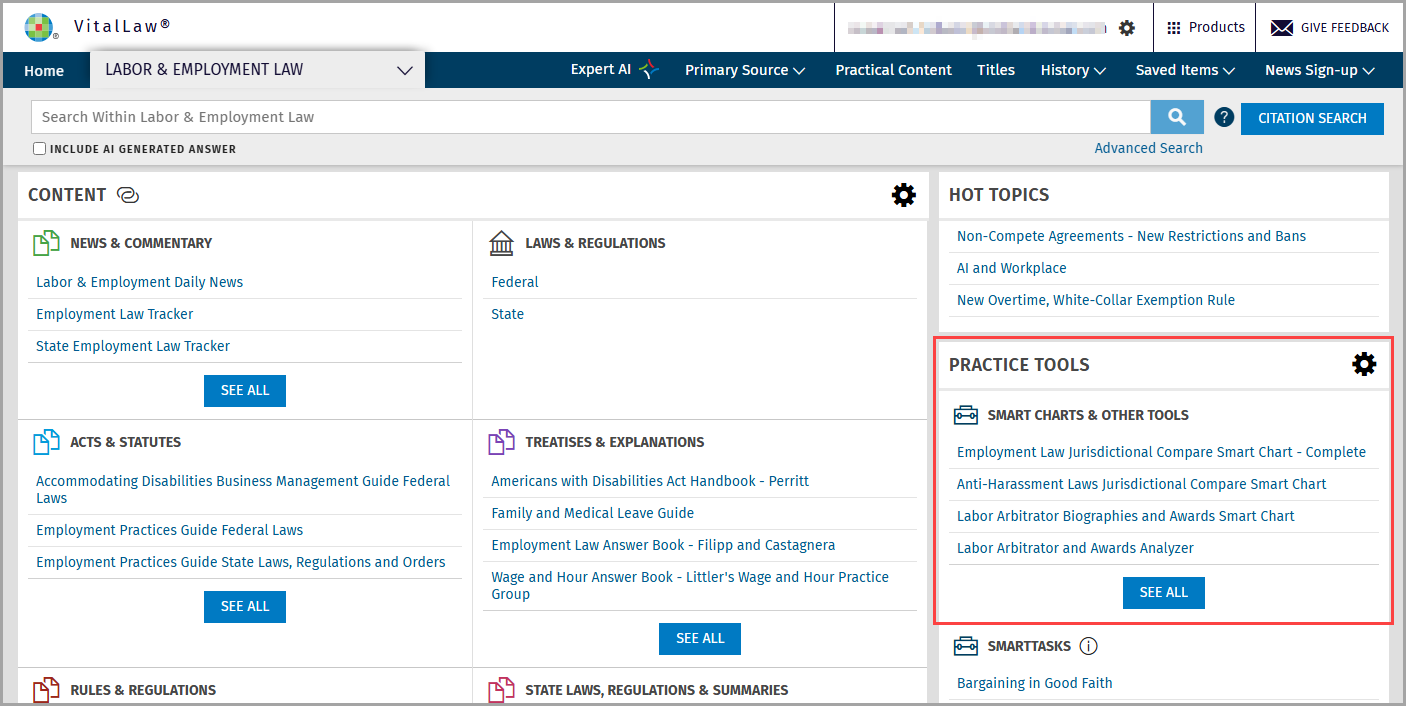Screen dimensions: 1406x706
Task: Open the Products grid menu
Action: pyautogui.click(x=1206, y=27)
